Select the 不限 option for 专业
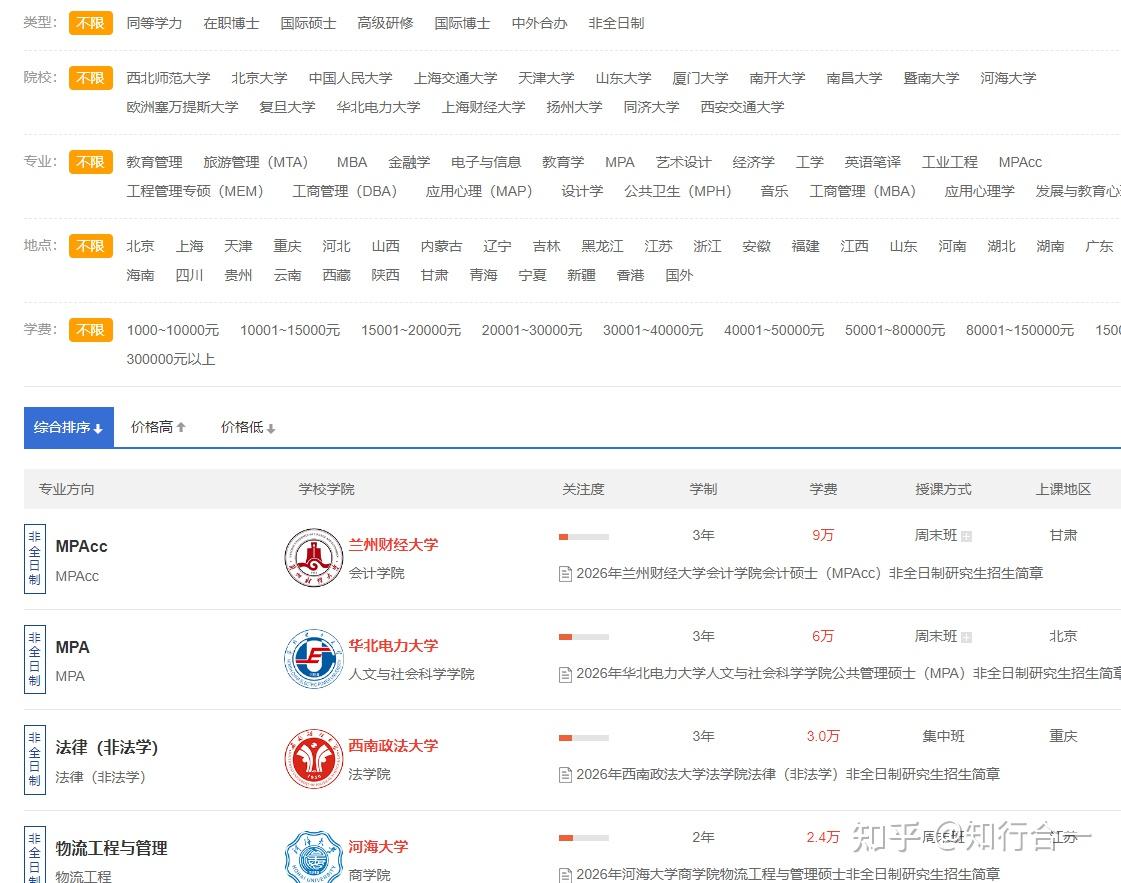Image resolution: width=1121 pixels, height=883 pixels. coord(91,162)
